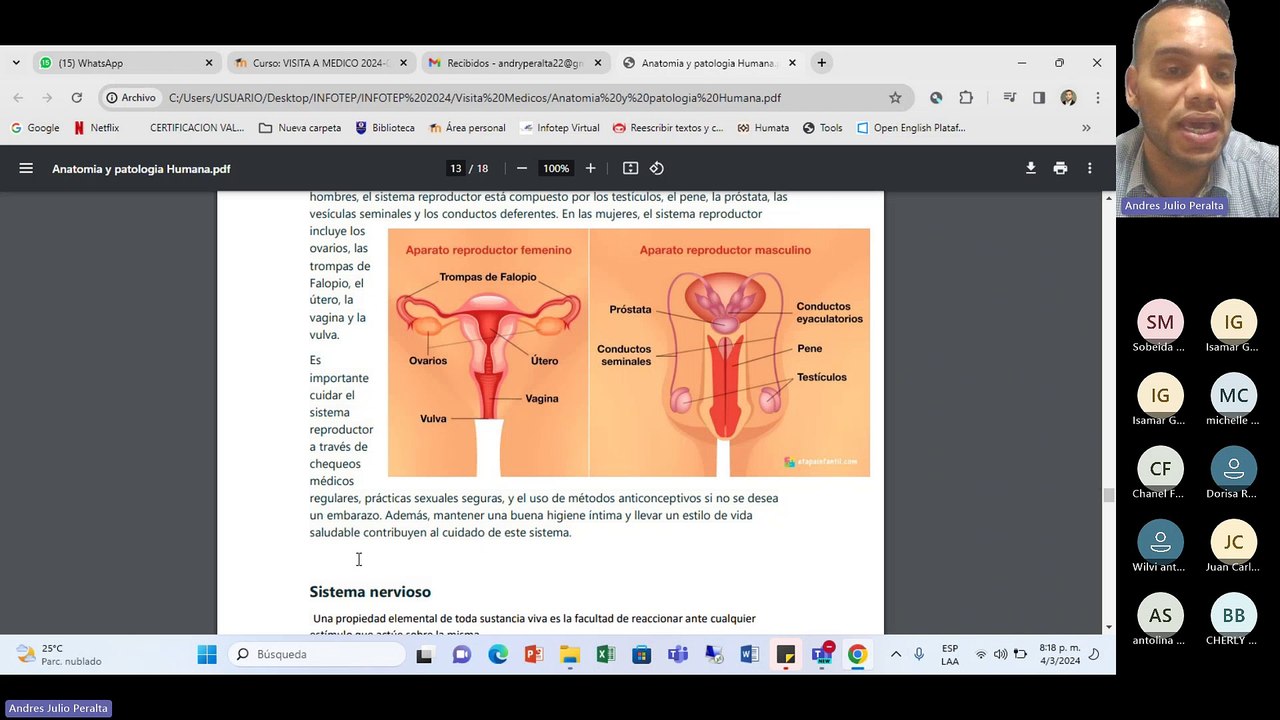1280x720 pixels.
Task: Open the PDF sidebar menu icon
Action: [x=26, y=168]
